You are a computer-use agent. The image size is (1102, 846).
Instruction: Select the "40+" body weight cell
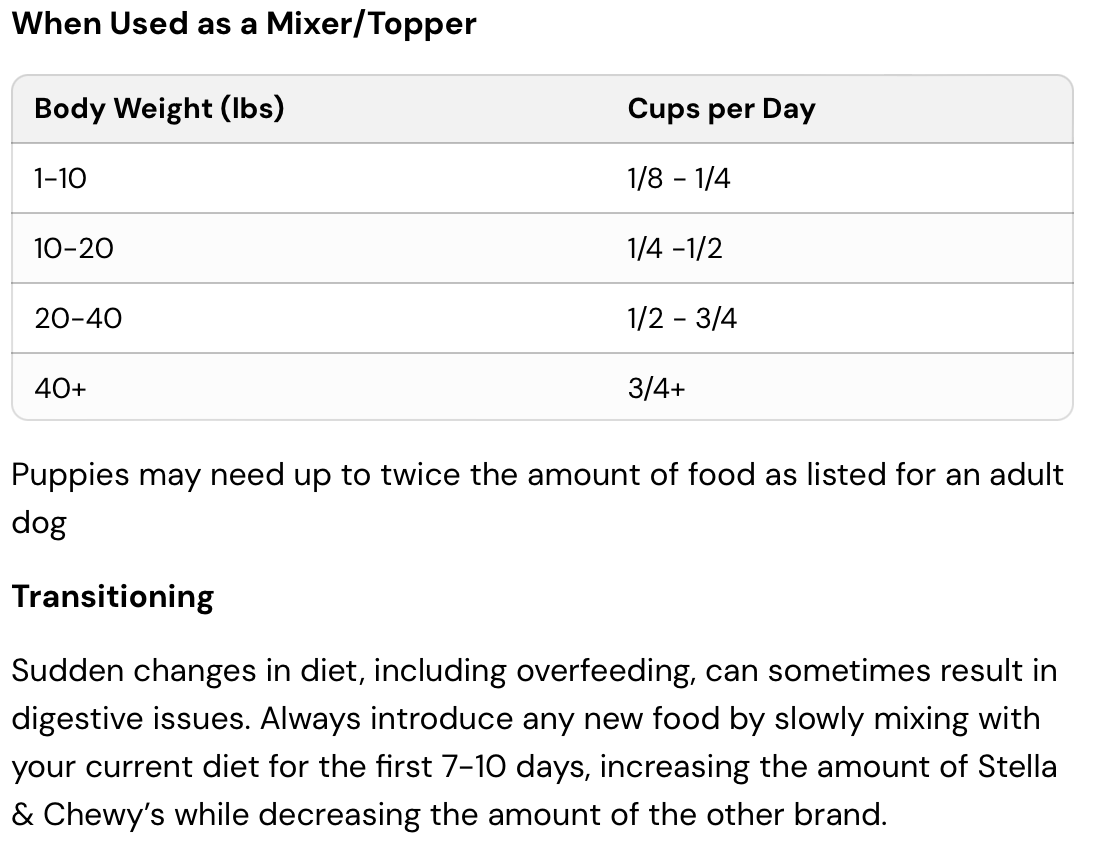60,388
